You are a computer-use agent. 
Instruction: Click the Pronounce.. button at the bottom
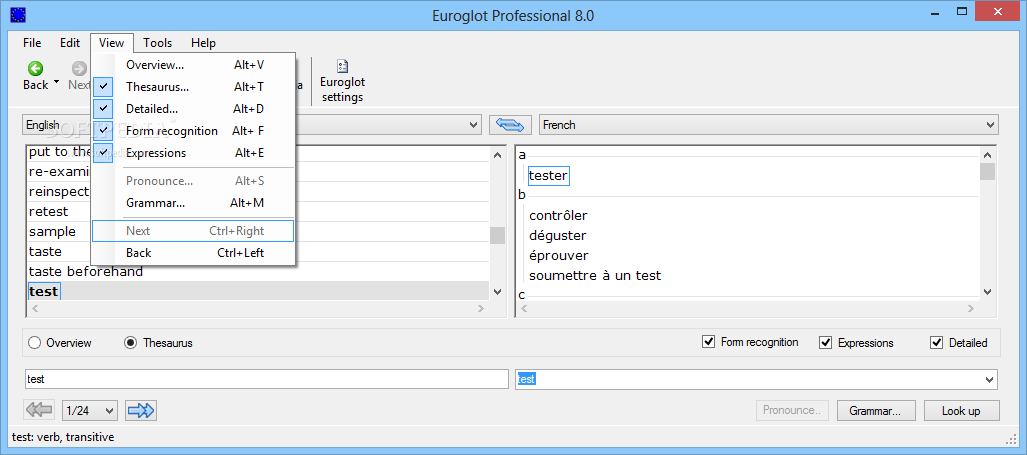792,410
